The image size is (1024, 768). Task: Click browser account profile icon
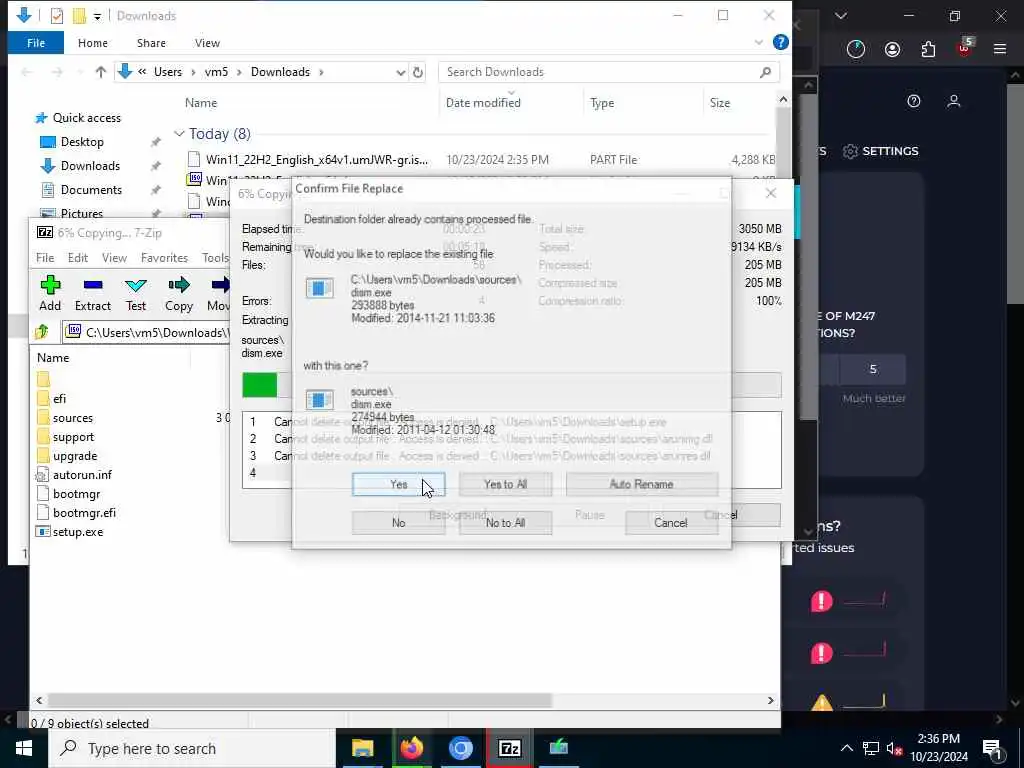point(892,50)
